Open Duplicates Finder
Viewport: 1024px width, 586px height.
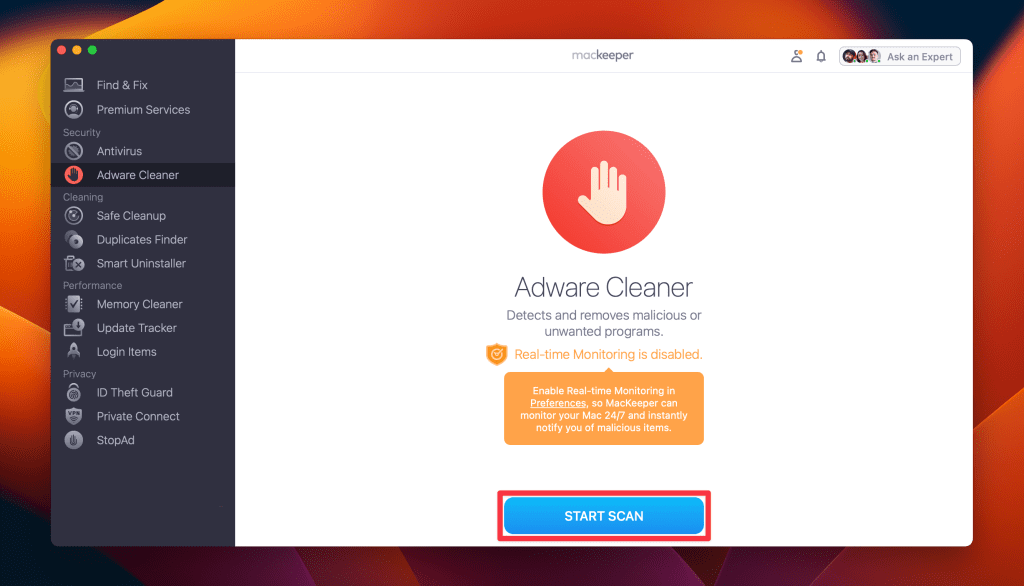point(142,240)
